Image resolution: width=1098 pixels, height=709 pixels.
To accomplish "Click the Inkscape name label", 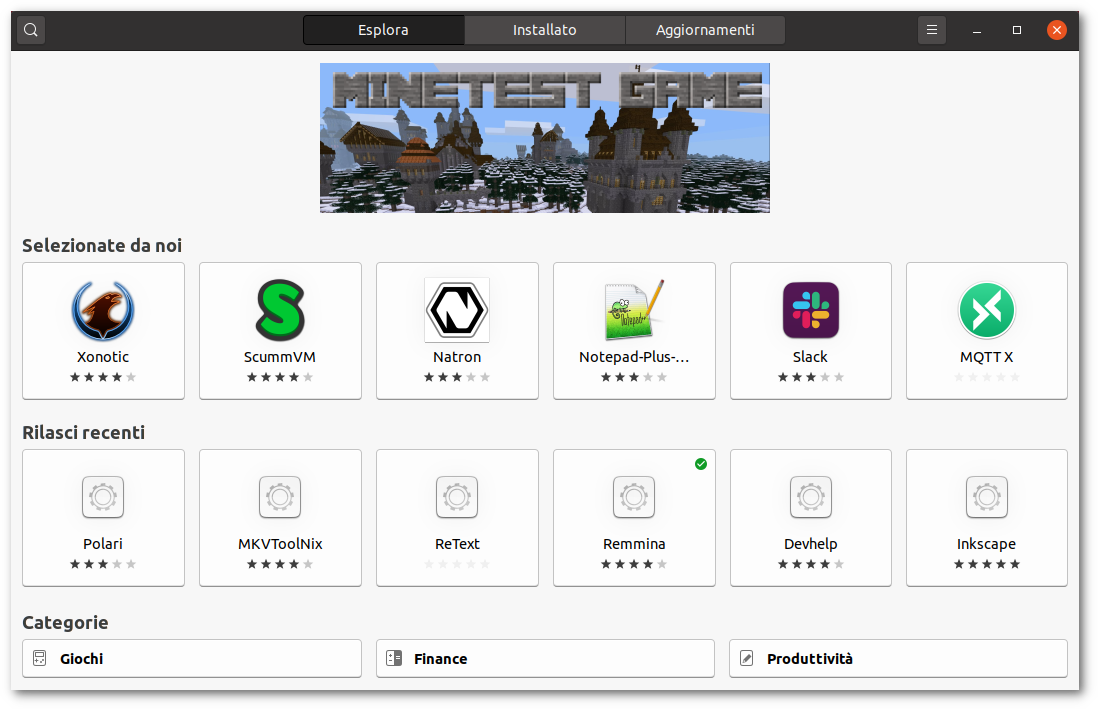I will click(x=987, y=544).
